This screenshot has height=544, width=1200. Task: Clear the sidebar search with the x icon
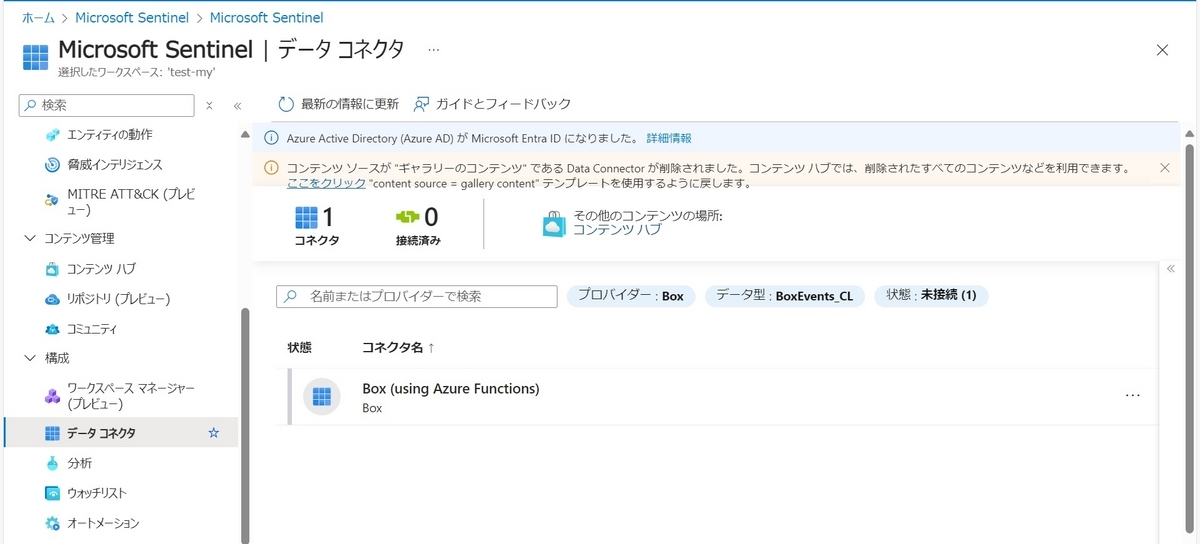pos(209,105)
